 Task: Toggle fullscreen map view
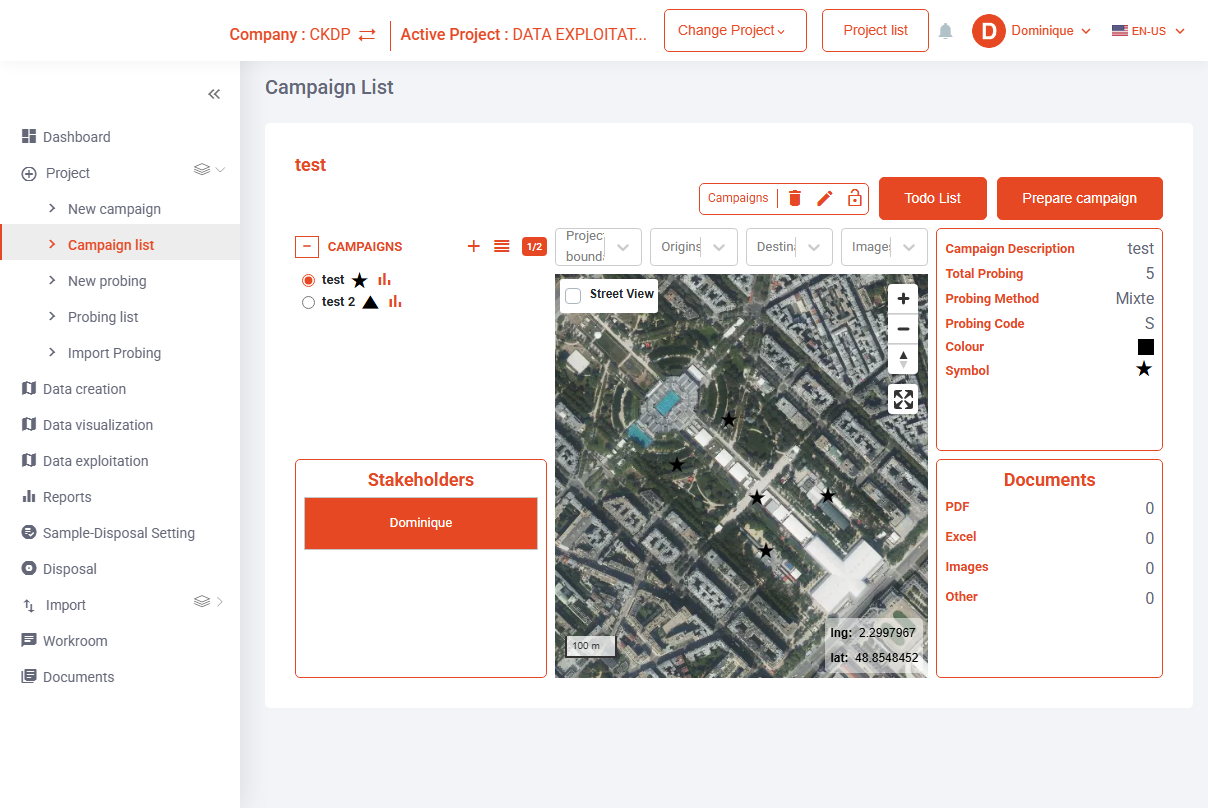(x=903, y=400)
